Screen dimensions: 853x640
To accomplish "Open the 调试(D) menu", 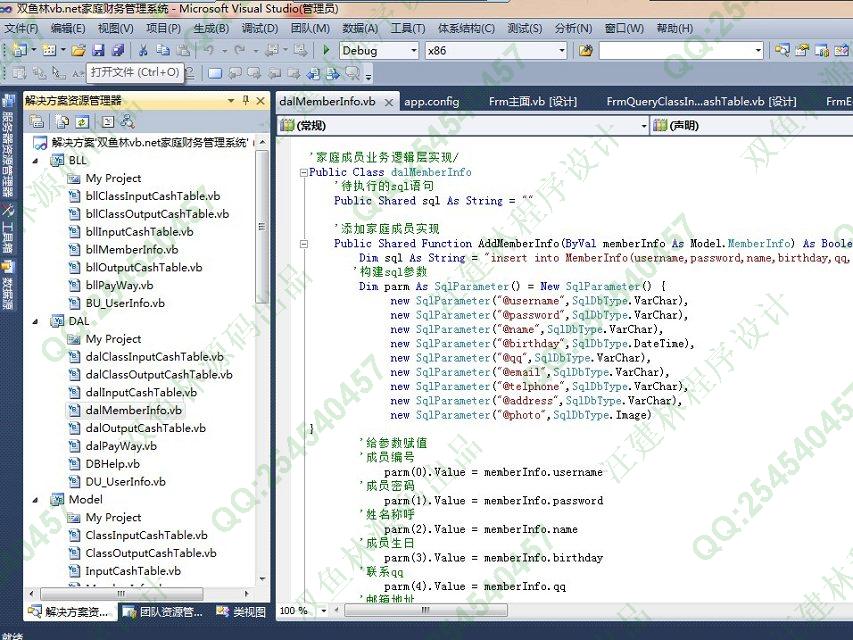I will click(x=259, y=28).
